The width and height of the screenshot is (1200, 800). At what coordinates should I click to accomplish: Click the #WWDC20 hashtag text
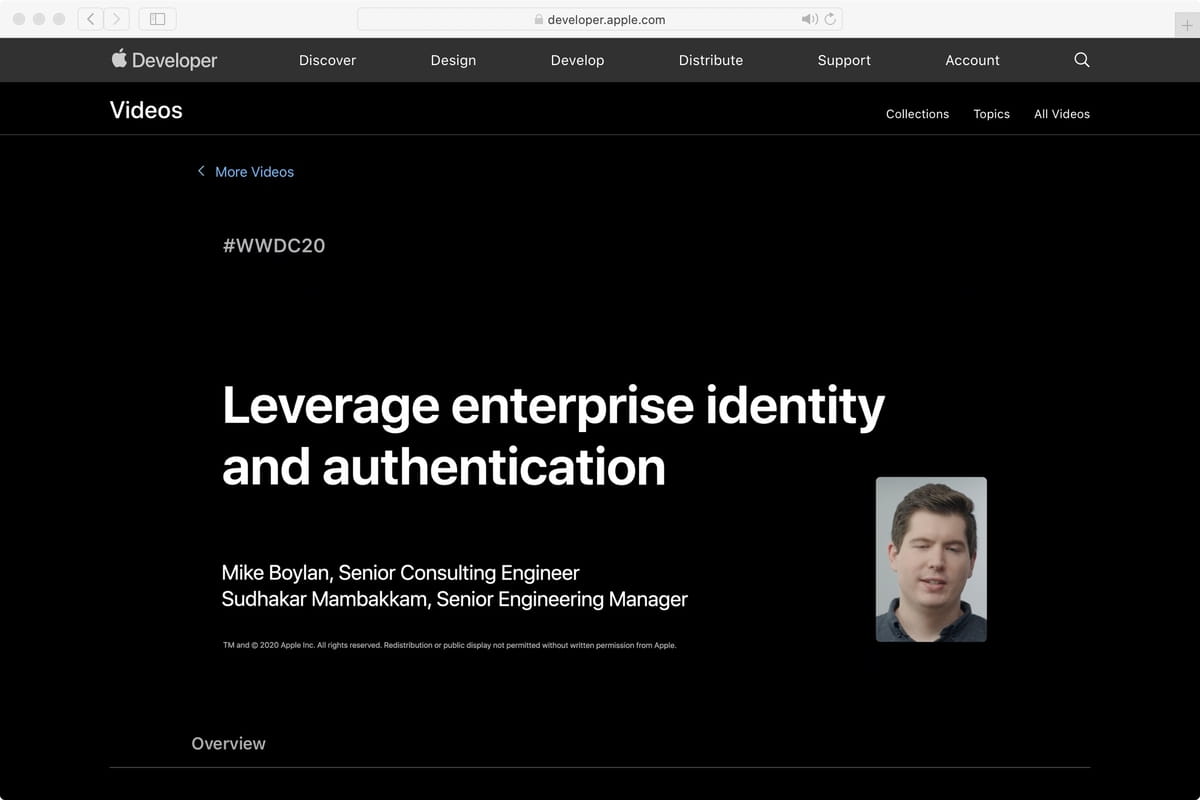click(x=274, y=245)
